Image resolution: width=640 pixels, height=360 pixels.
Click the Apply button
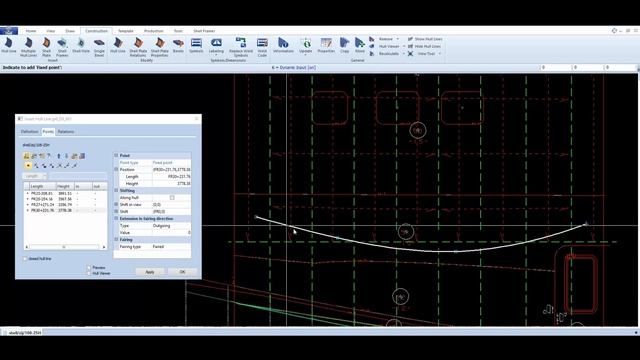click(150, 272)
